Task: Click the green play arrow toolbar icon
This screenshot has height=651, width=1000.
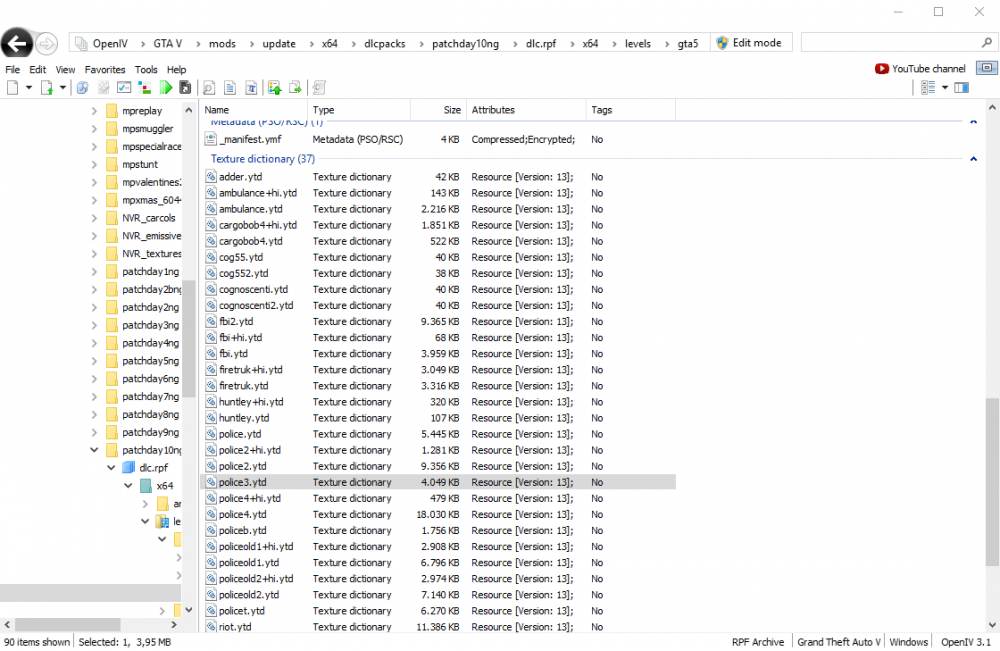Action: [x=166, y=88]
